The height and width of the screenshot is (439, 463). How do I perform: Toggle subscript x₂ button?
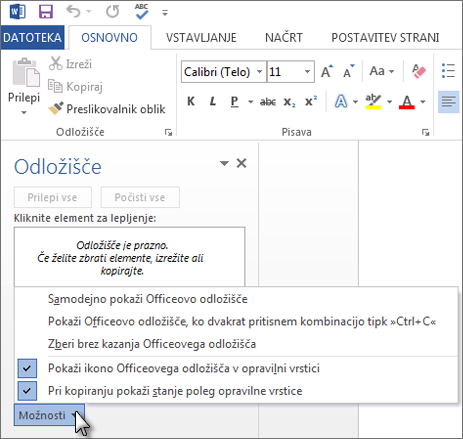[289, 102]
